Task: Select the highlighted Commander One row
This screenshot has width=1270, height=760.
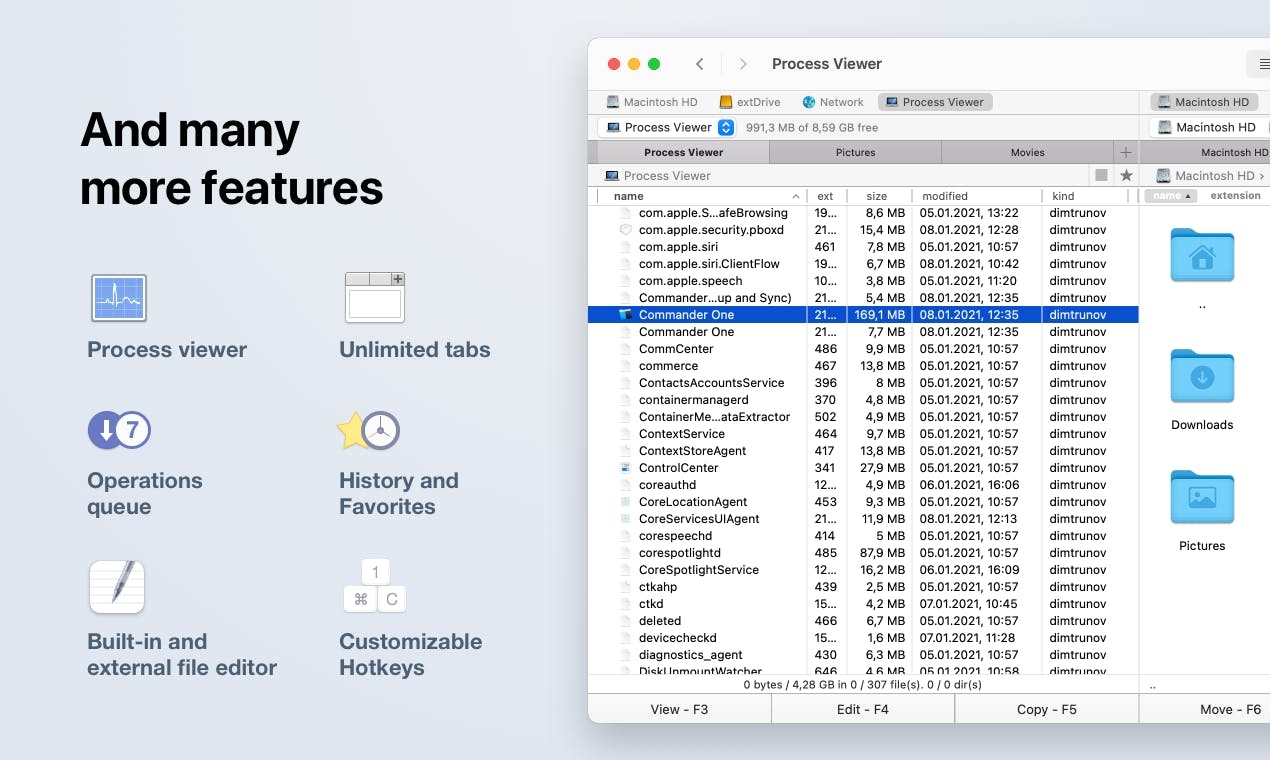Action: (x=864, y=315)
